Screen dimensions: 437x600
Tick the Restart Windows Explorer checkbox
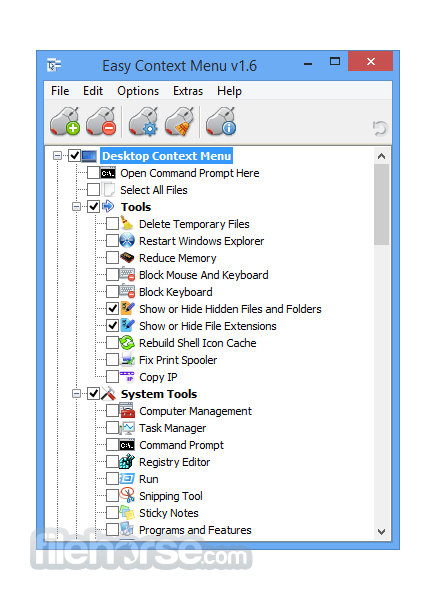[112, 241]
